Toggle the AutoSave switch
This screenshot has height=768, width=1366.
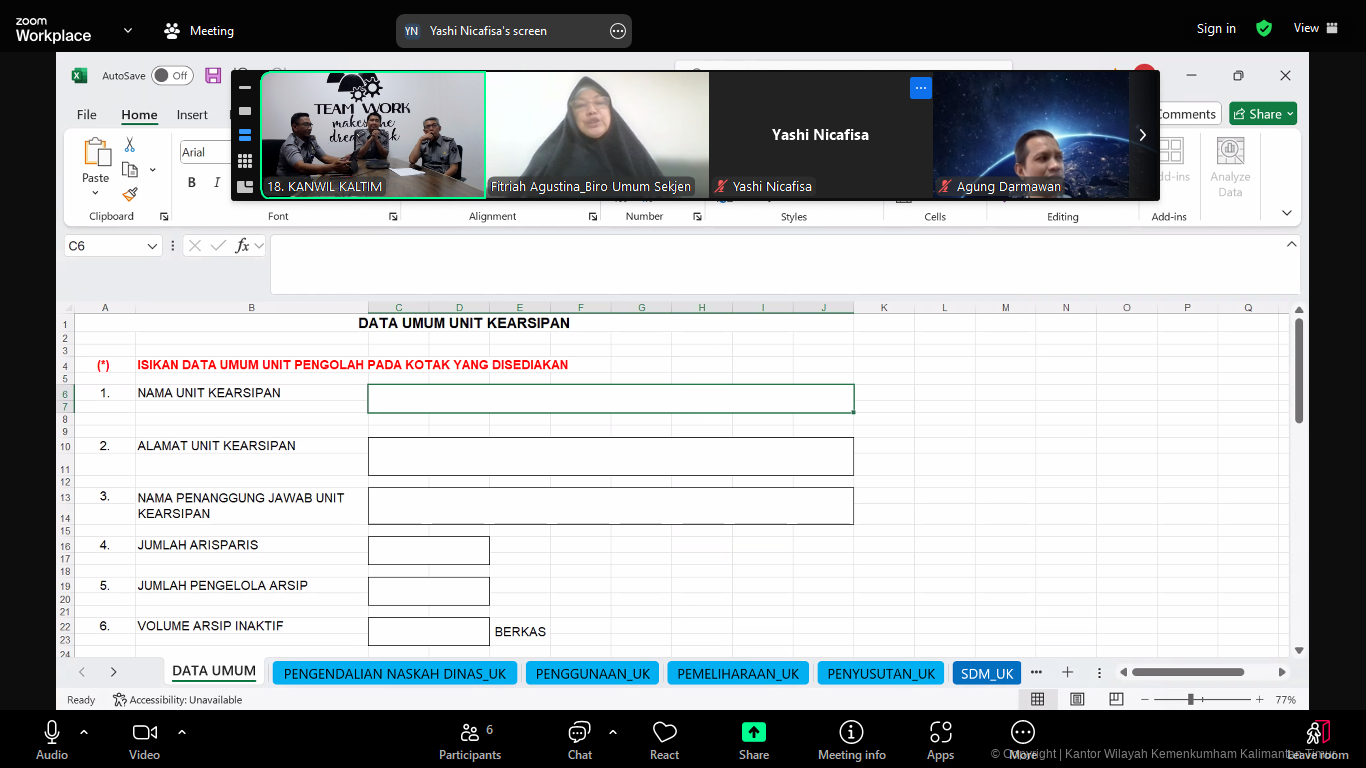pyautogui.click(x=171, y=75)
